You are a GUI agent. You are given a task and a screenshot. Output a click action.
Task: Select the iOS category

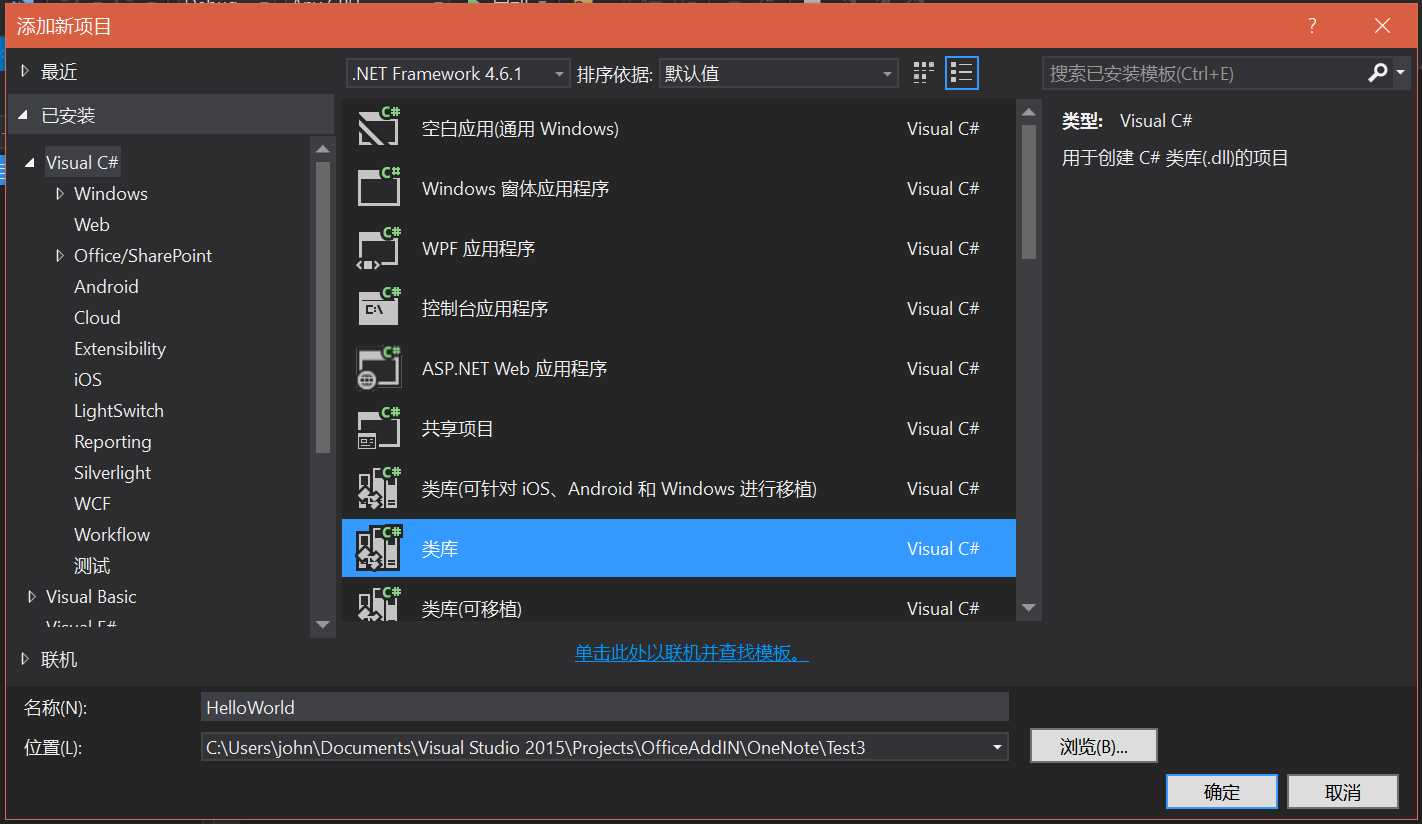pyautogui.click(x=88, y=380)
